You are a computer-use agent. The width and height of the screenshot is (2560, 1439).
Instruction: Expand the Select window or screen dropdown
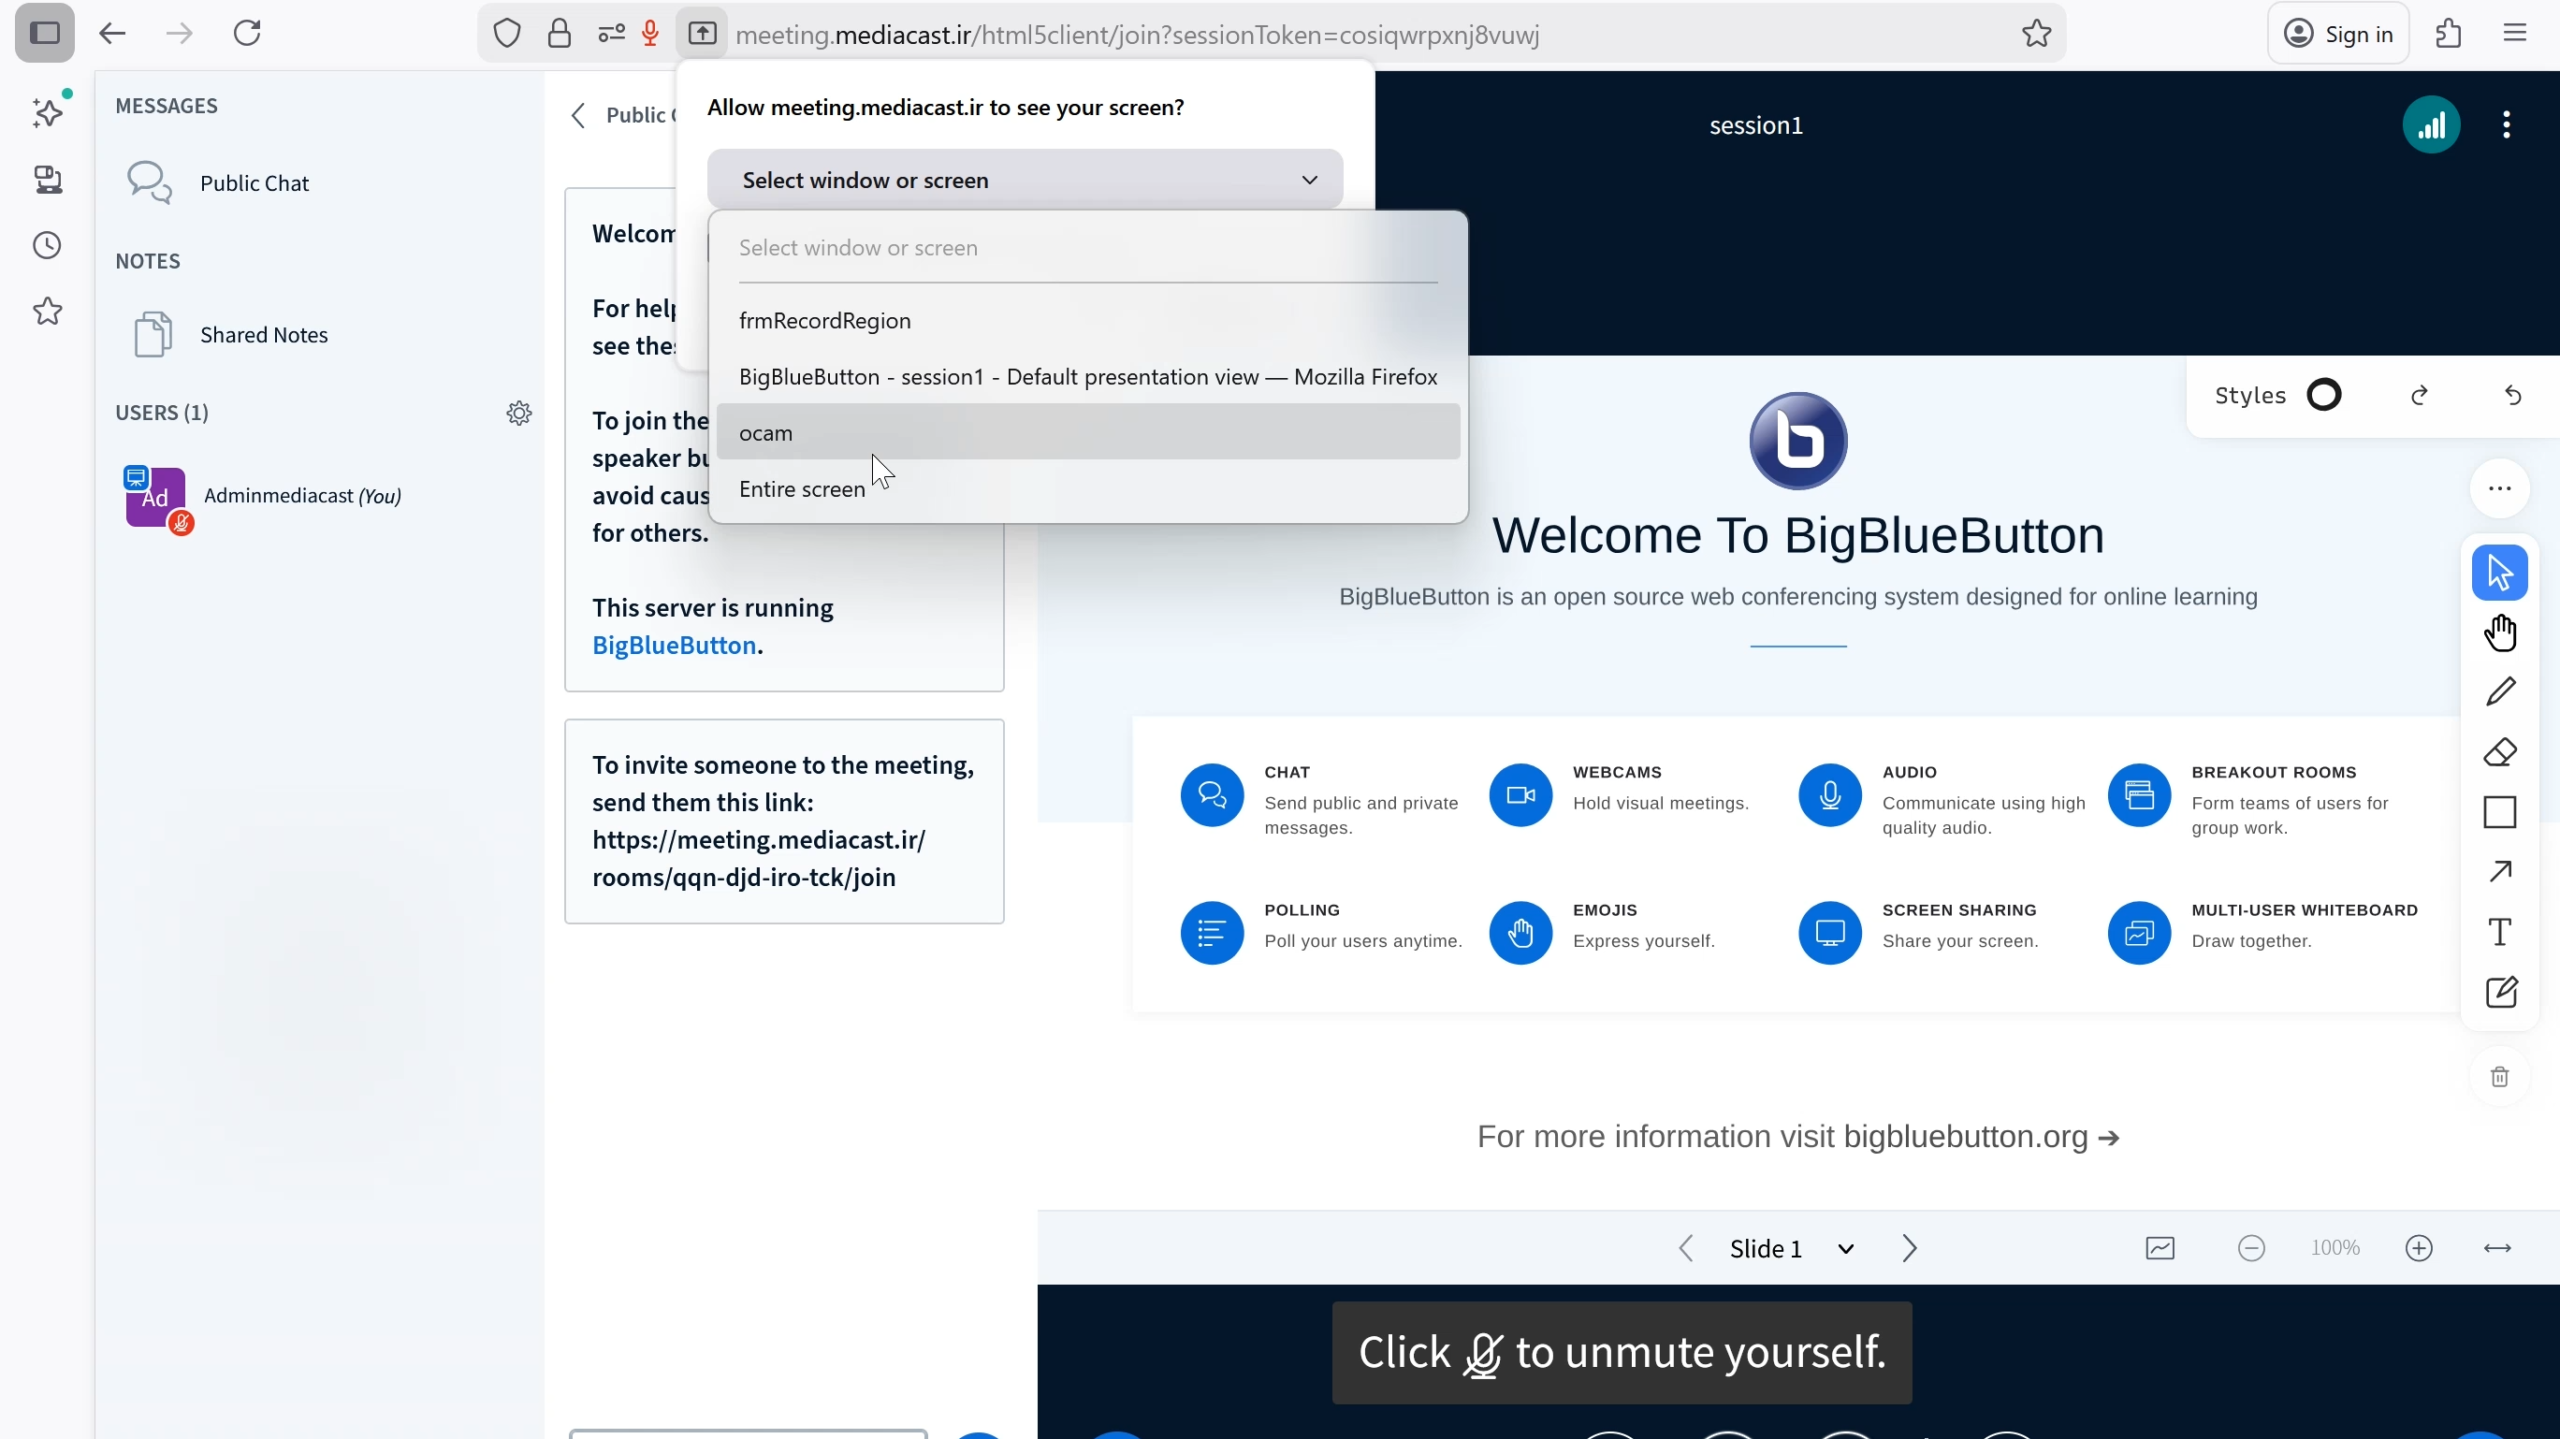tap(1024, 180)
